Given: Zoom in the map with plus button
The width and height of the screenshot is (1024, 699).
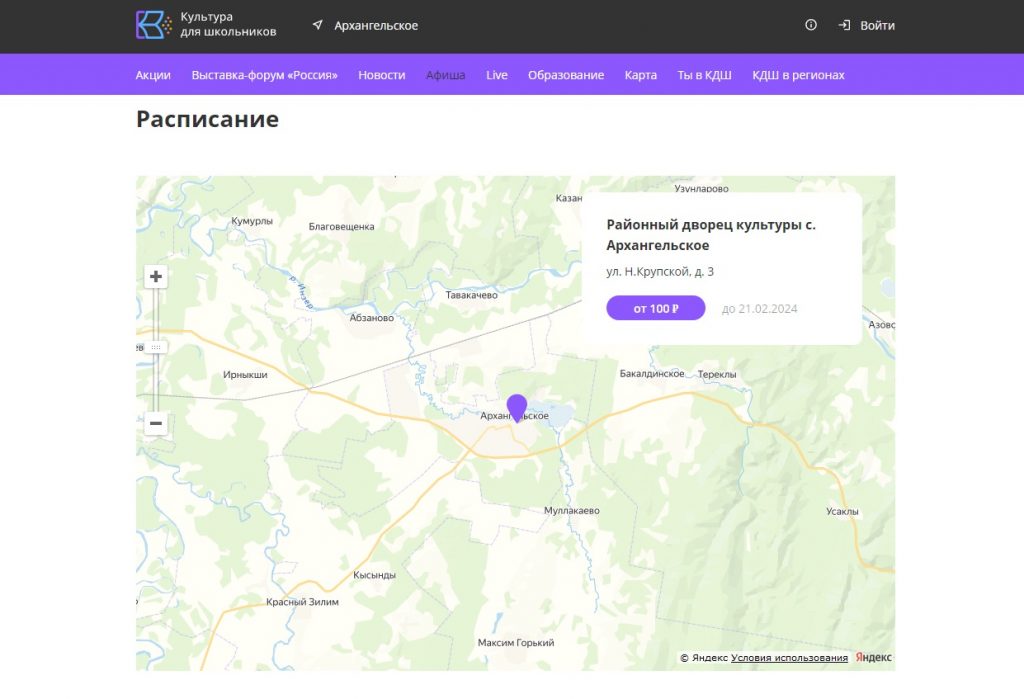Looking at the screenshot, I should 156,277.
